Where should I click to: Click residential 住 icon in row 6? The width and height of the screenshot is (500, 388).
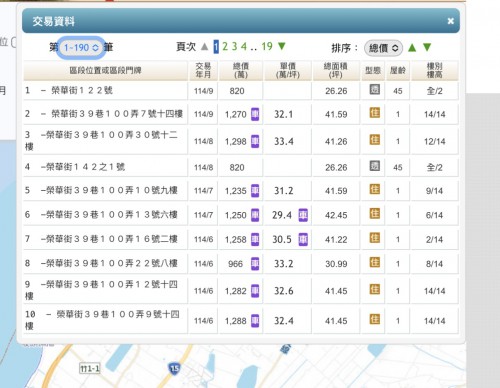375,213
